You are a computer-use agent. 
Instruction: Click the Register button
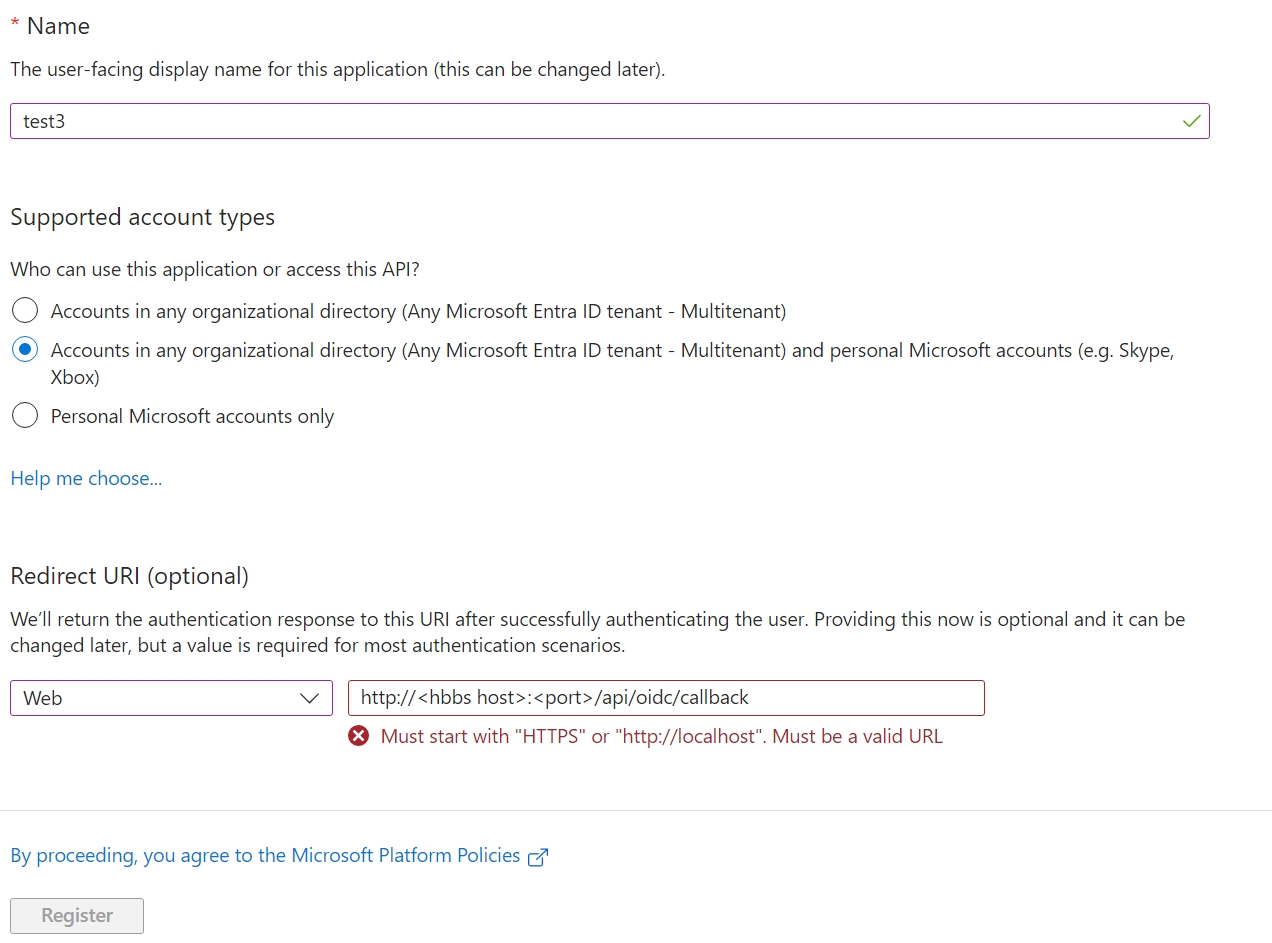click(x=77, y=916)
